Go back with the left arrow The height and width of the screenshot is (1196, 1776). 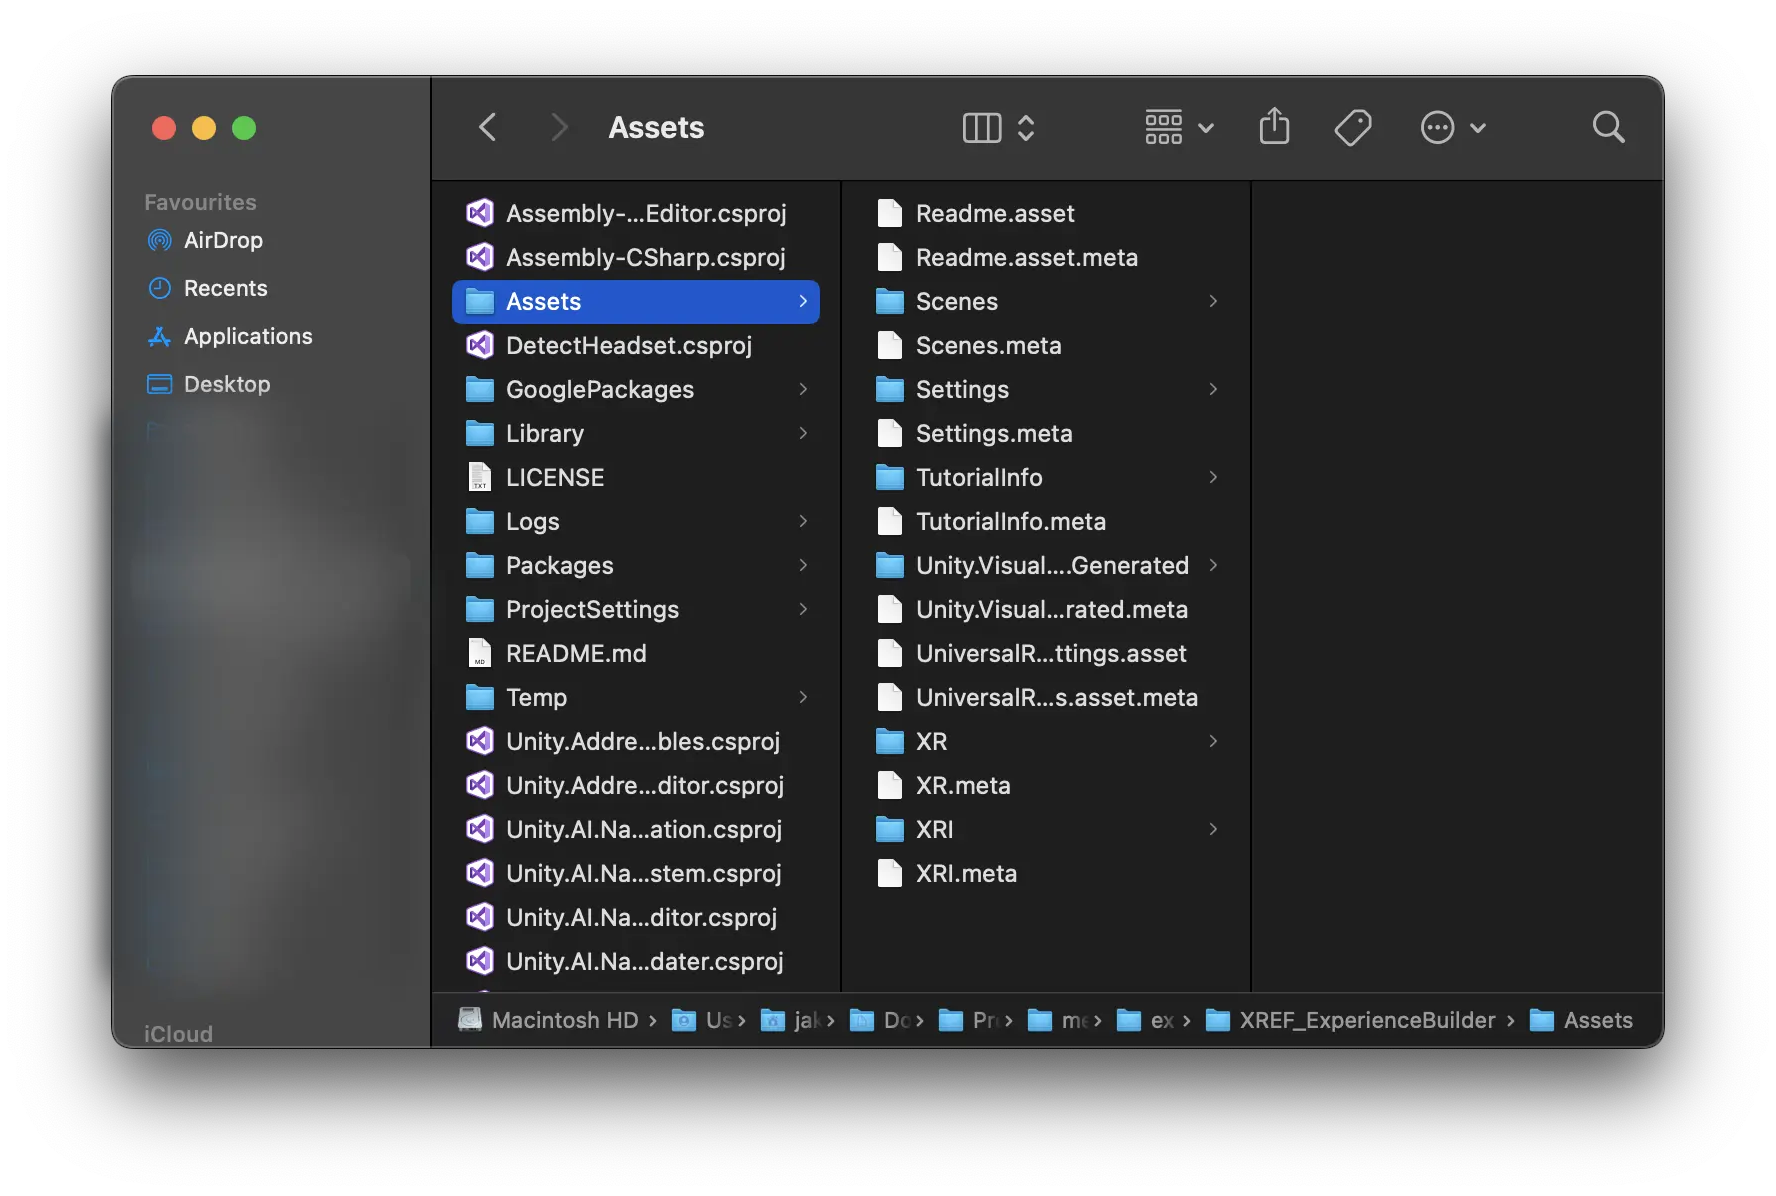click(488, 127)
